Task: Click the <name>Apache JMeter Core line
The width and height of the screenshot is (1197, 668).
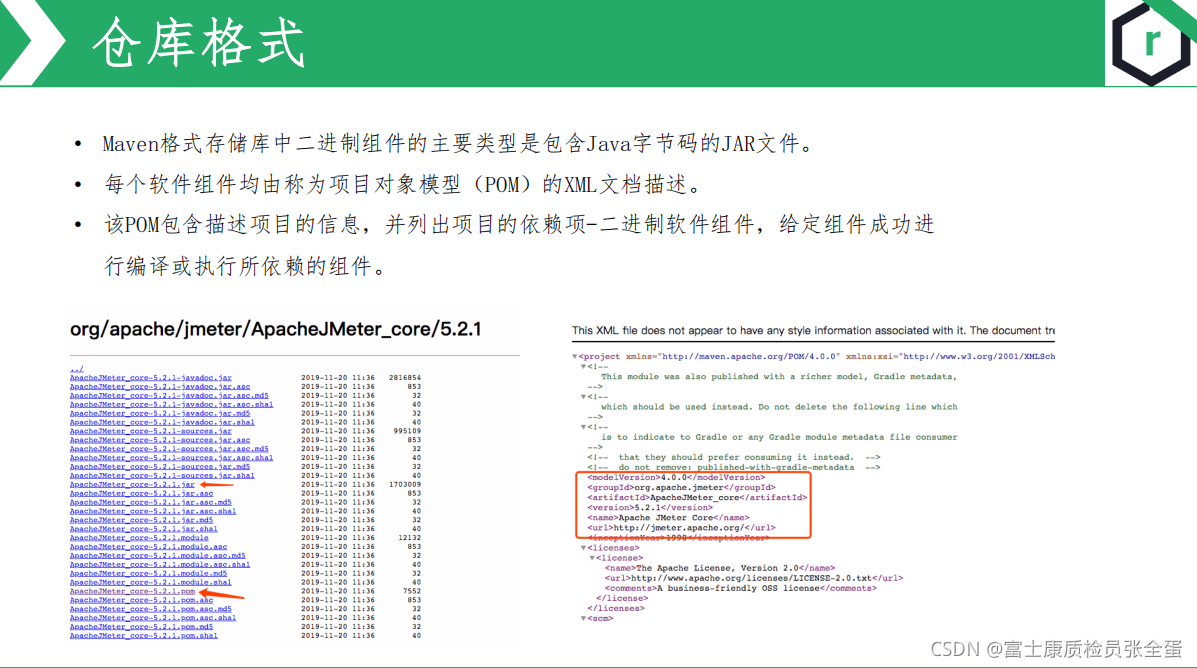Action: coord(668,518)
